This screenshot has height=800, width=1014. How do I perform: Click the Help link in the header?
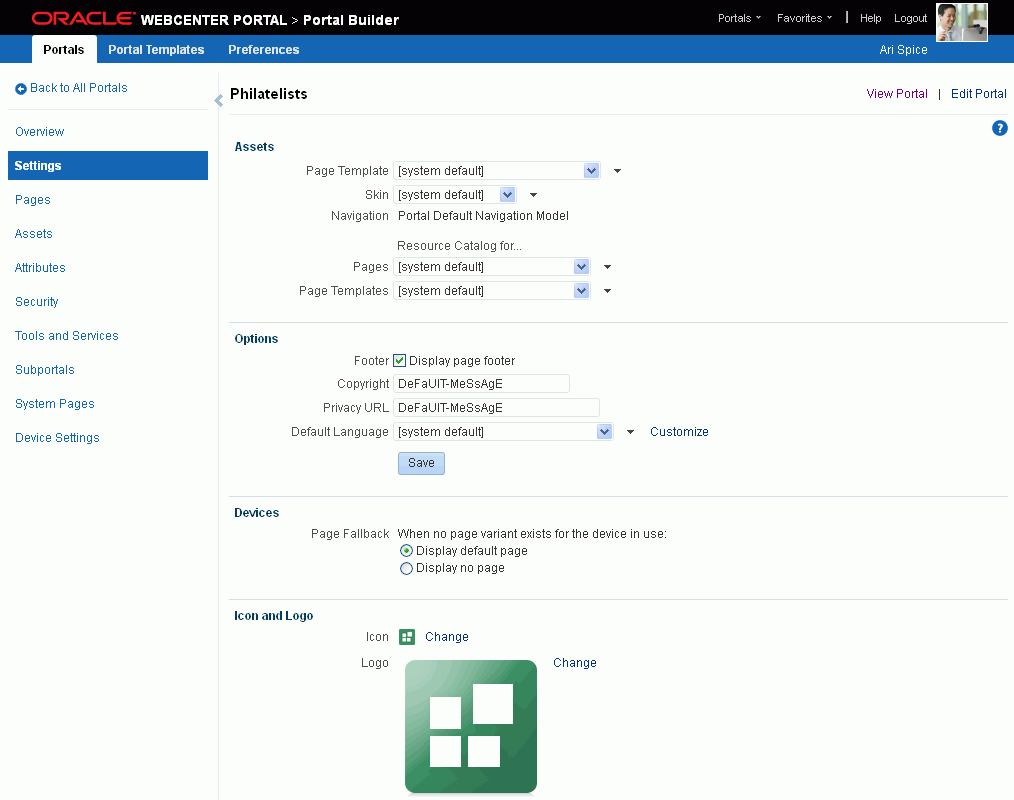tap(870, 18)
